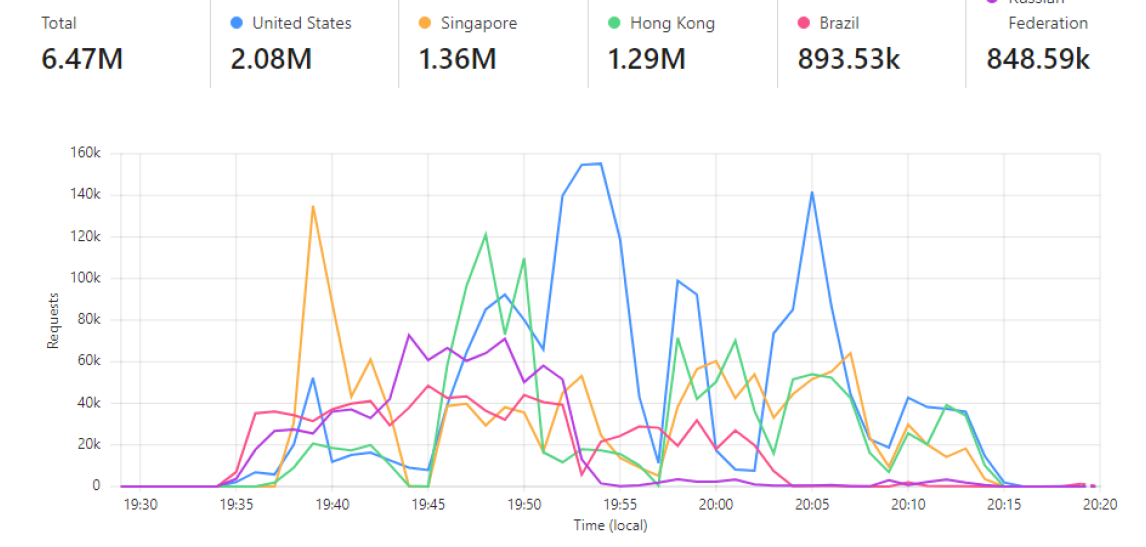1146x547 pixels.
Task: Click the highest blue peak near 19:54
Action: [600, 163]
